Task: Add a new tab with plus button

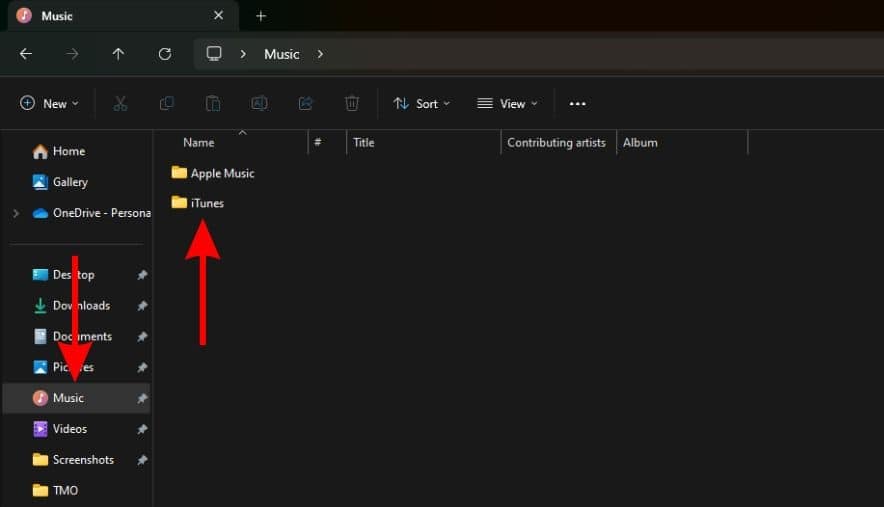Action: click(x=261, y=16)
